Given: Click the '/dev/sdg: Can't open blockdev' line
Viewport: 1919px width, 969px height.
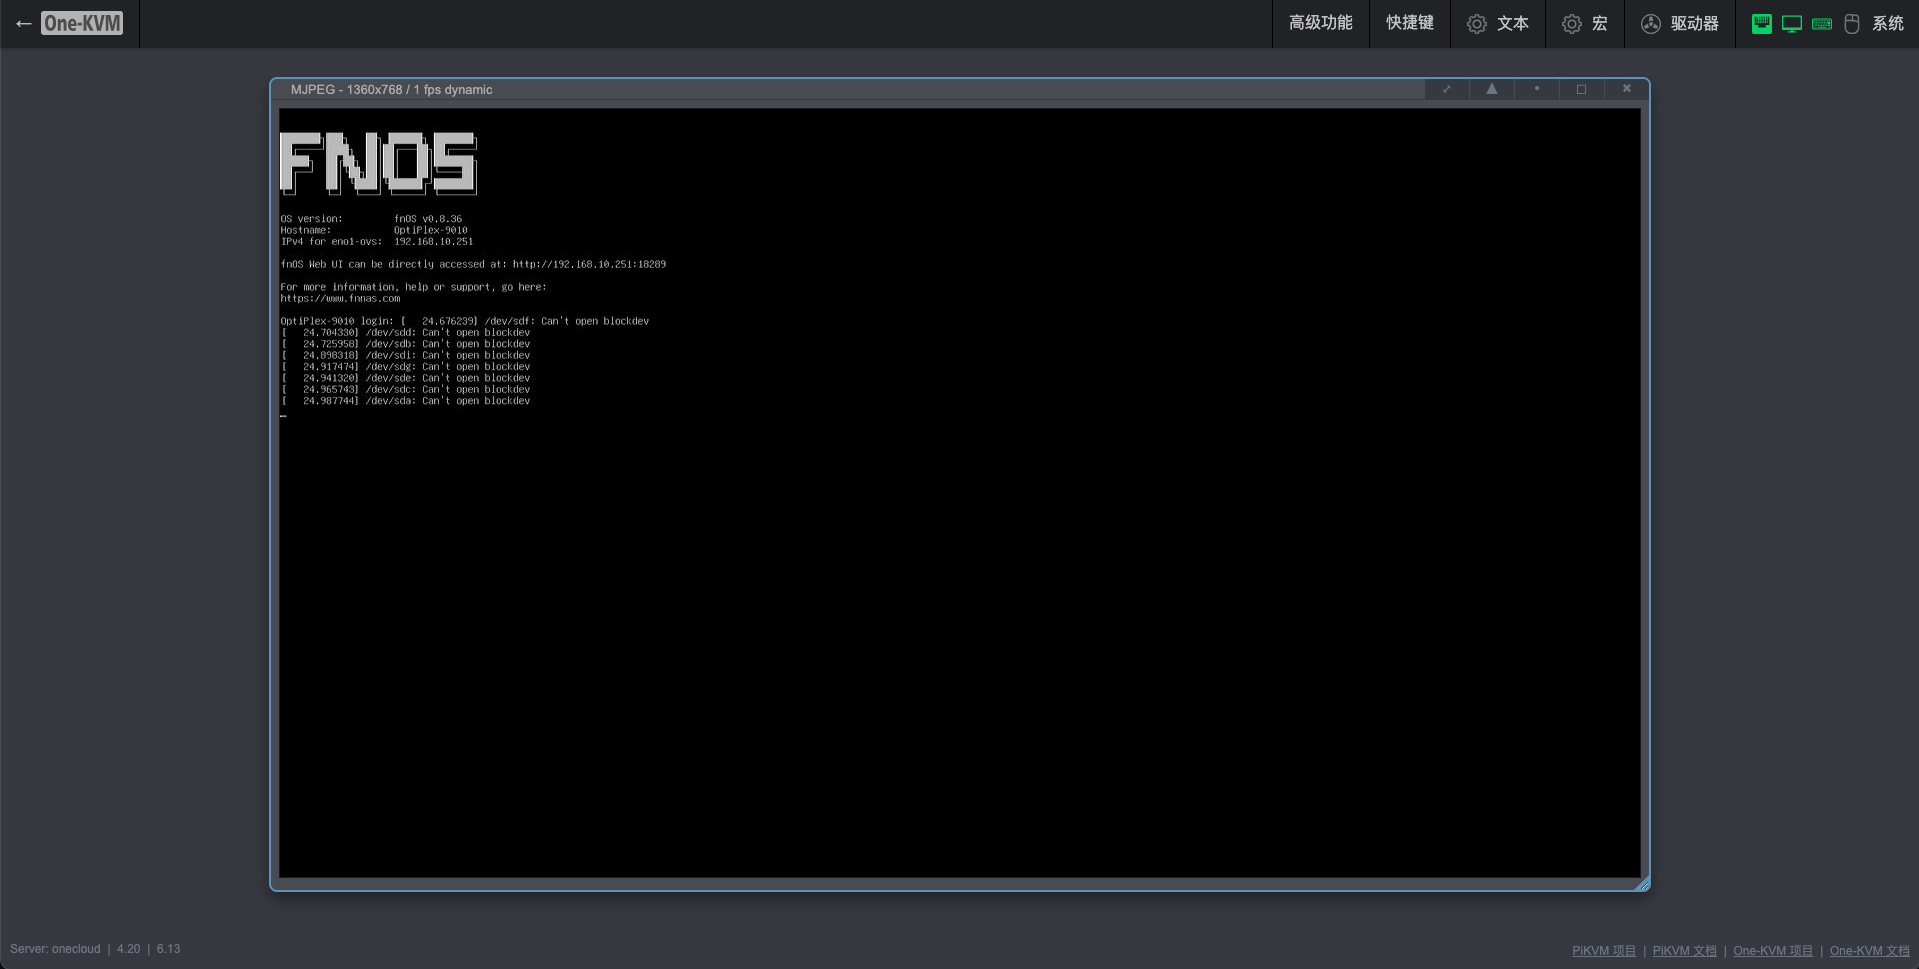Looking at the screenshot, I should pyautogui.click(x=406, y=367).
